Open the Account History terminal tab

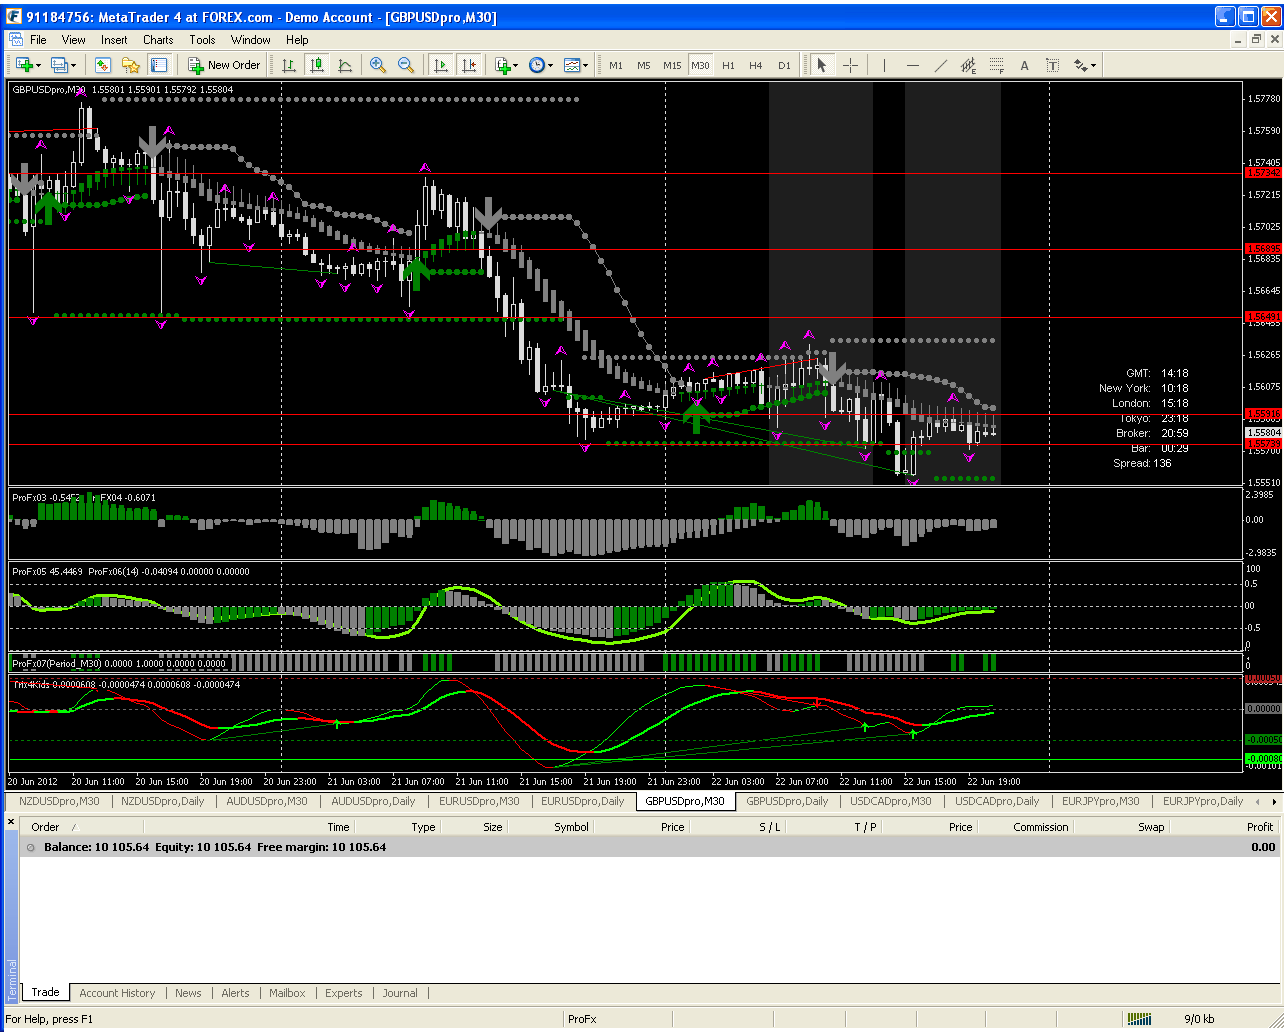tap(117, 993)
